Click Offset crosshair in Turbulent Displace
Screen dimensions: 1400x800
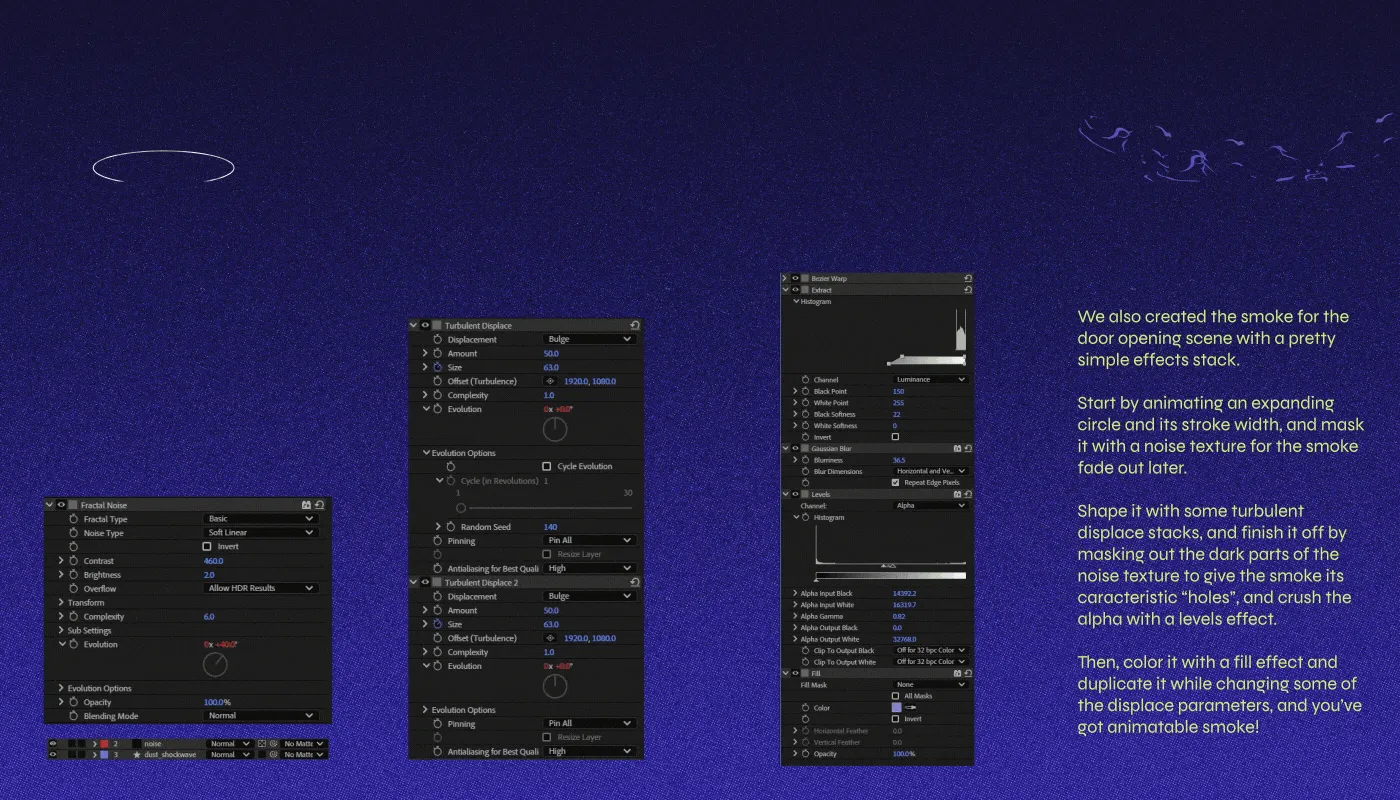(x=550, y=381)
